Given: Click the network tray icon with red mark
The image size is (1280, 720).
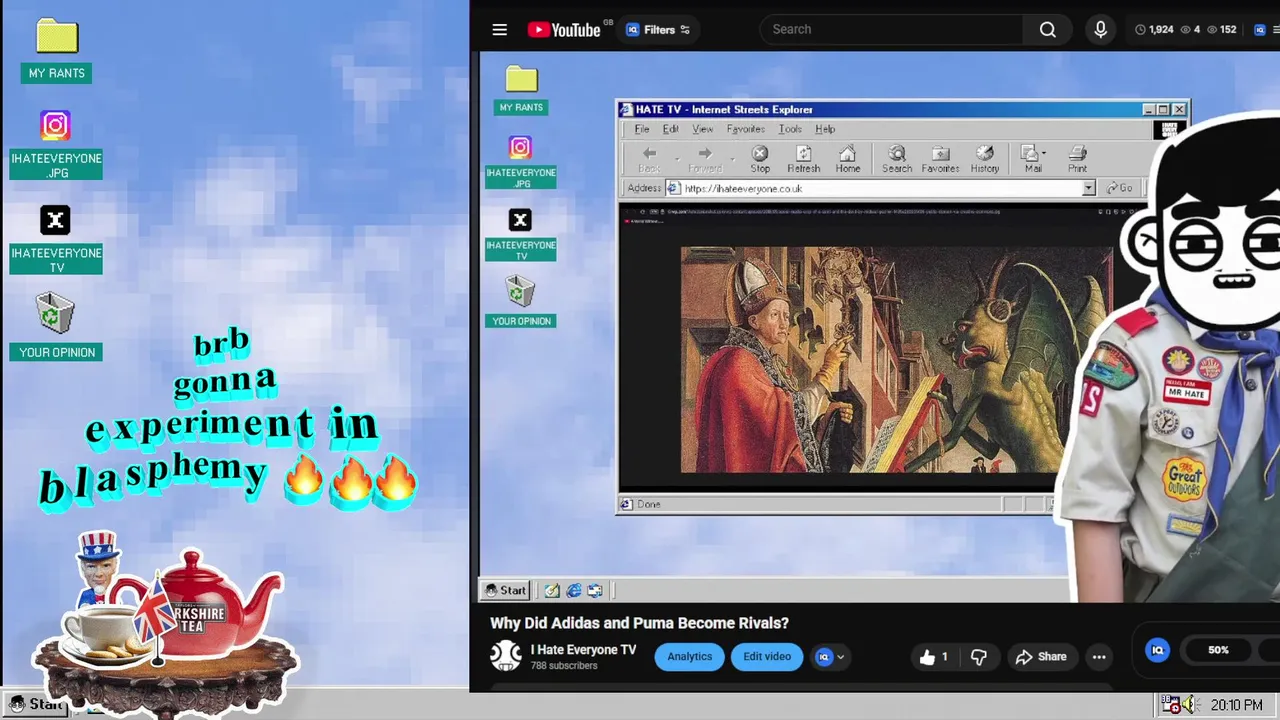Looking at the screenshot, I should [1169, 705].
